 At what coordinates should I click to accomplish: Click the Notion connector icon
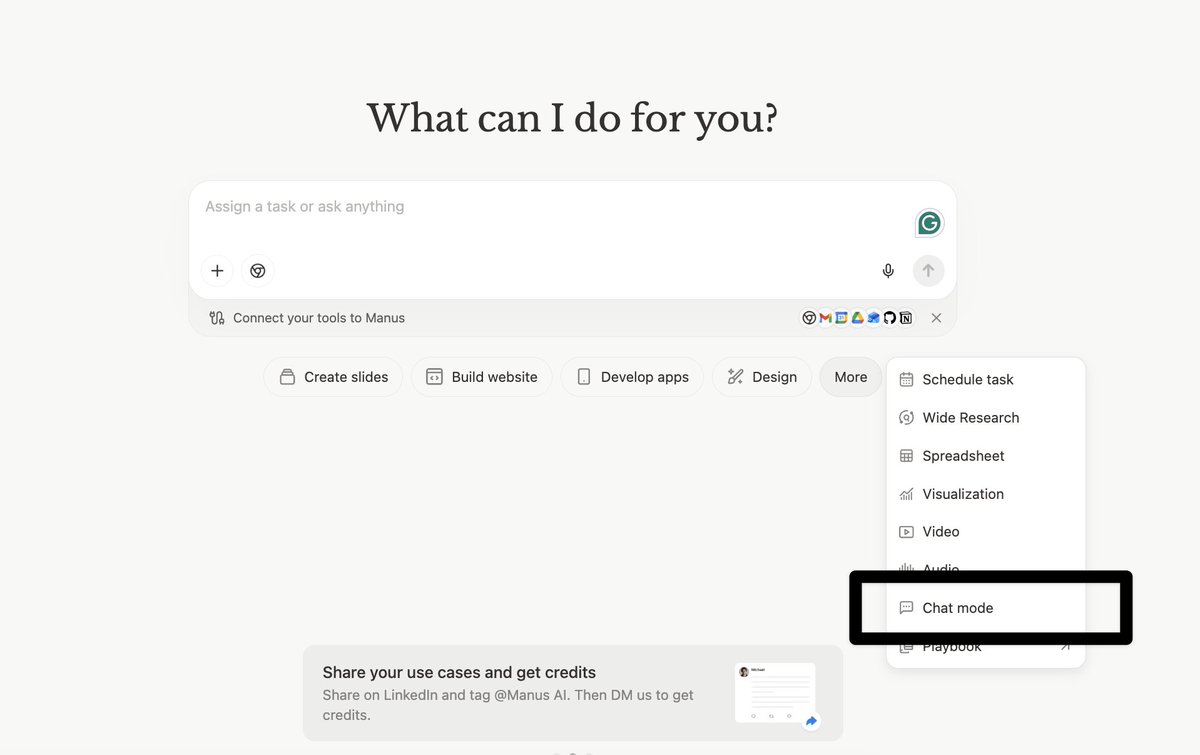click(x=905, y=318)
